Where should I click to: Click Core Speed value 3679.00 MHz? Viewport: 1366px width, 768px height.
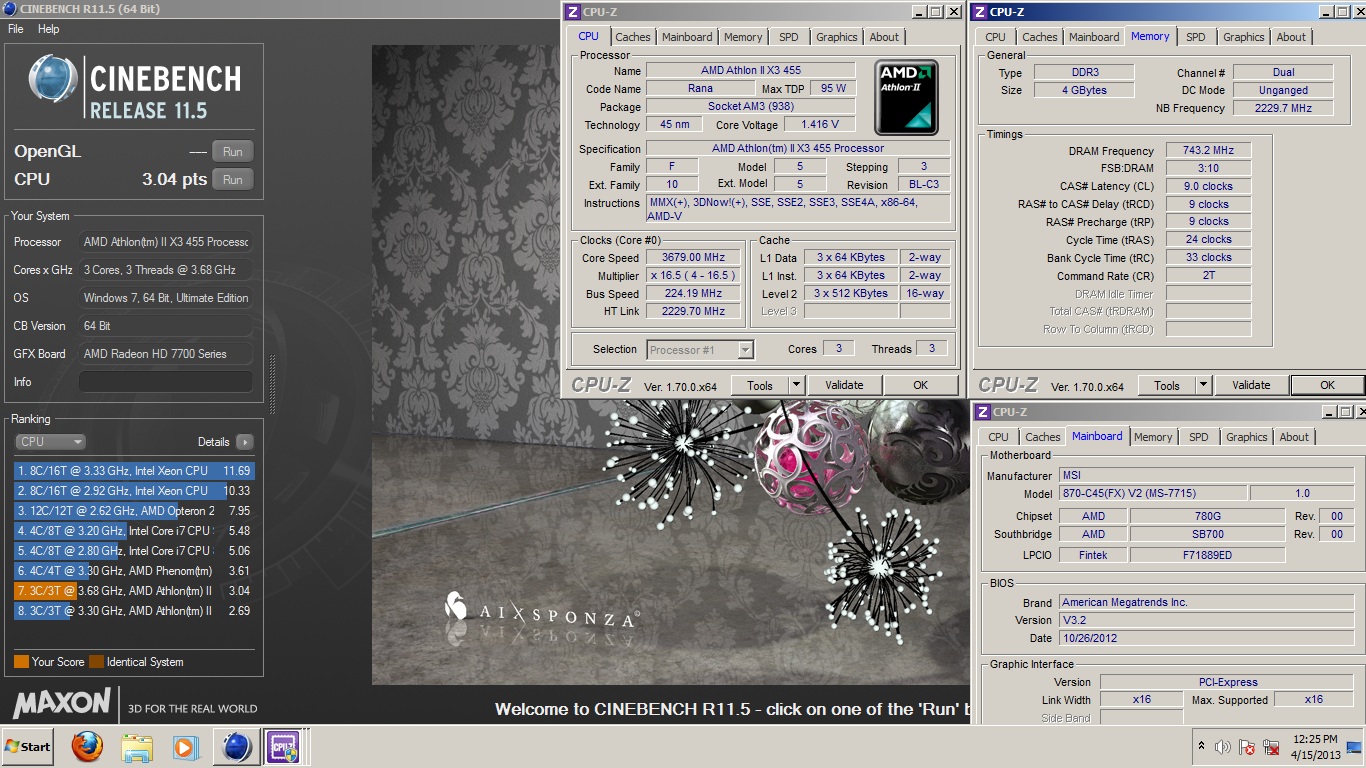[x=694, y=258]
